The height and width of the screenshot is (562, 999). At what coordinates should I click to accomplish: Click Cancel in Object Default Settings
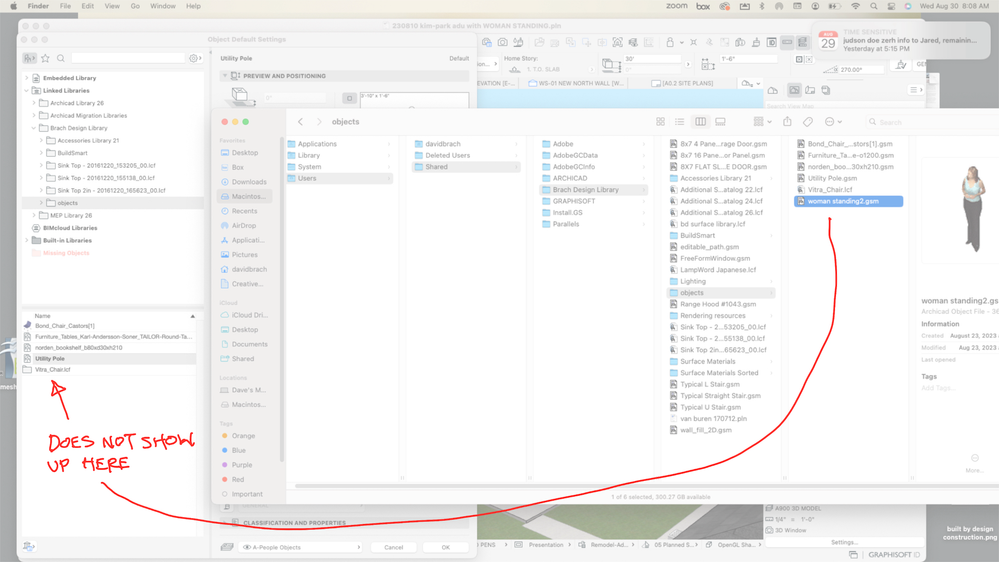point(393,547)
